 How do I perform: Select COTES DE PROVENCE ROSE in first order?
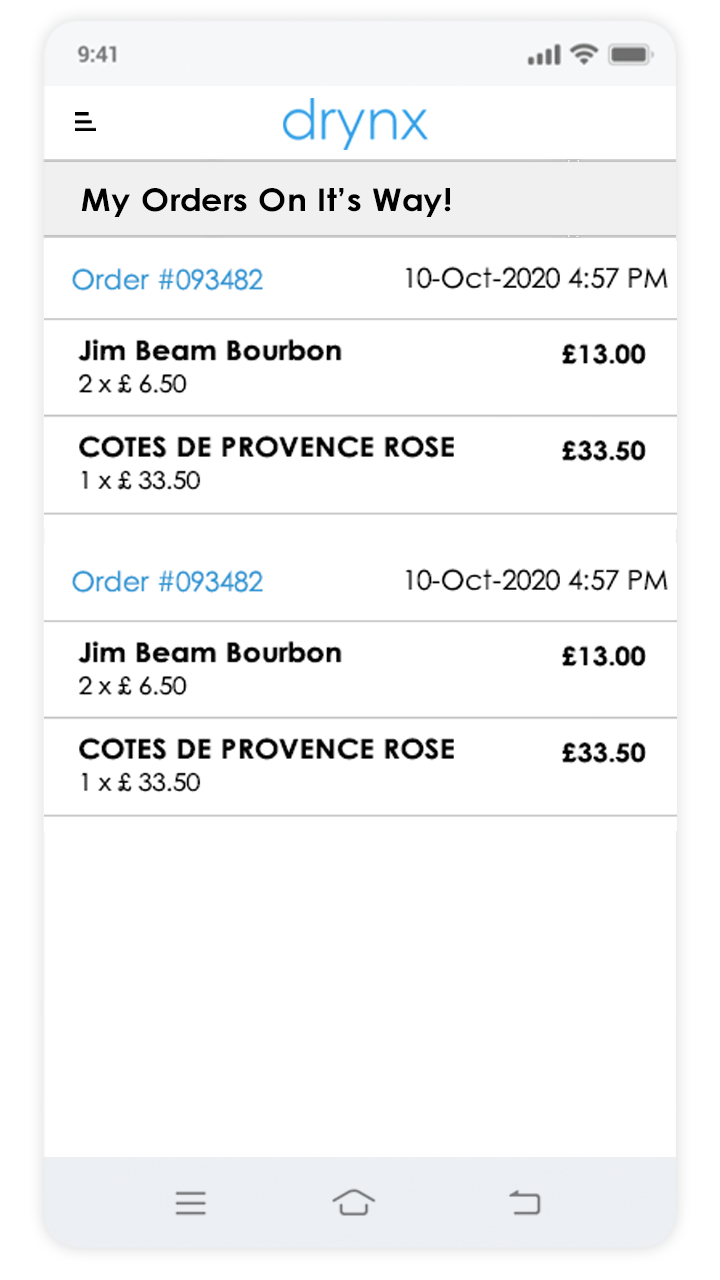pos(266,447)
